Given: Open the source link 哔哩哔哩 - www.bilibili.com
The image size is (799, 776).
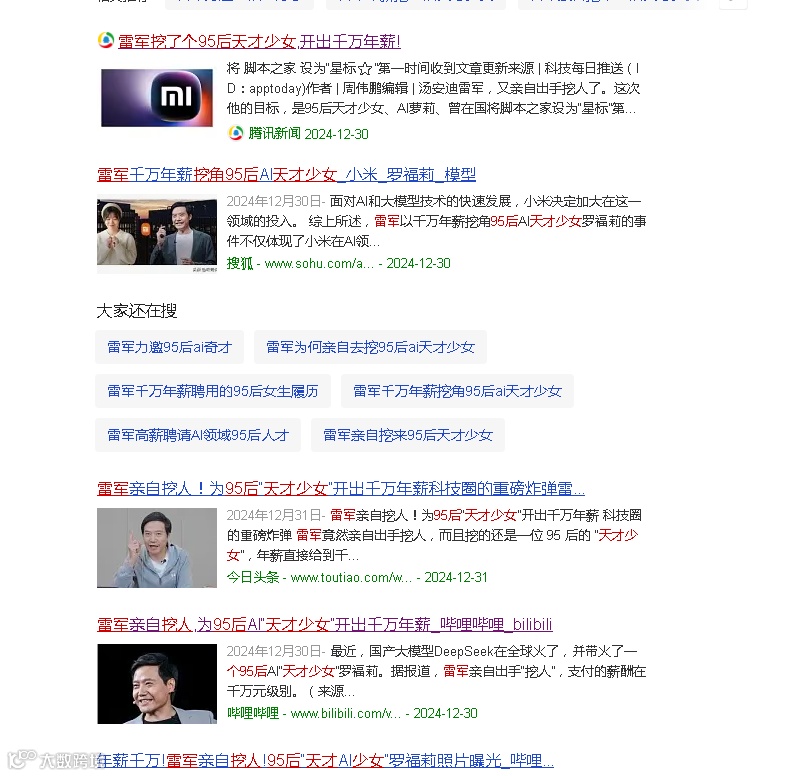Looking at the screenshot, I should (314, 713).
